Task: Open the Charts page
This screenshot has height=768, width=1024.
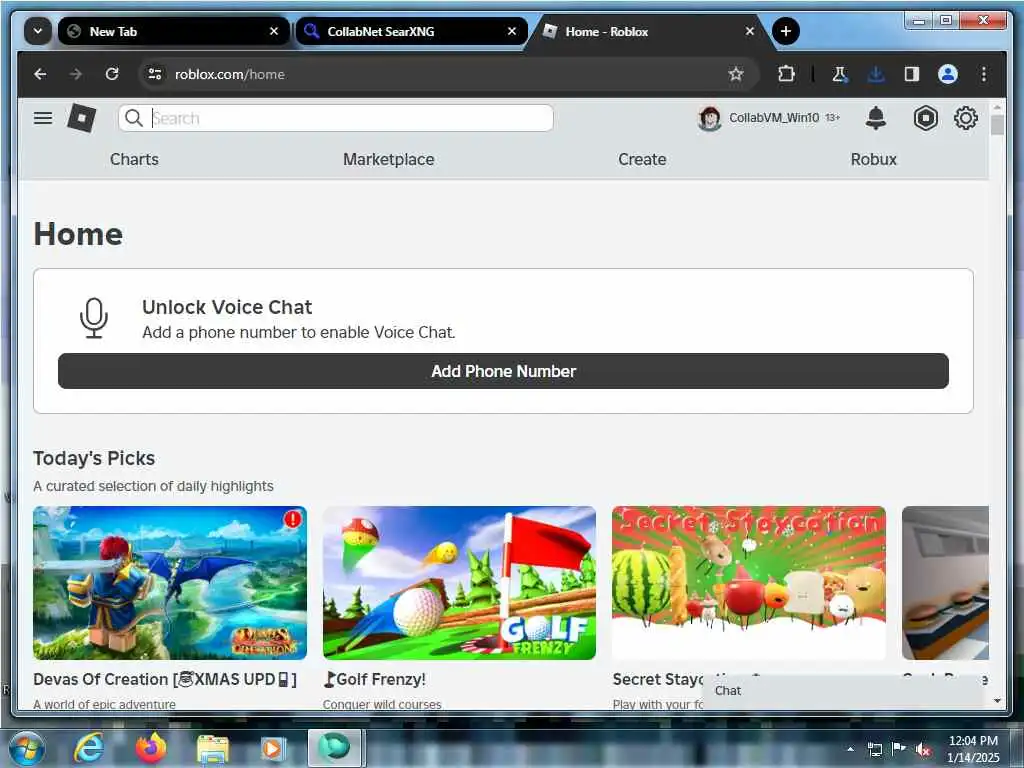Action: pyautogui.click(x=134, y=159)
